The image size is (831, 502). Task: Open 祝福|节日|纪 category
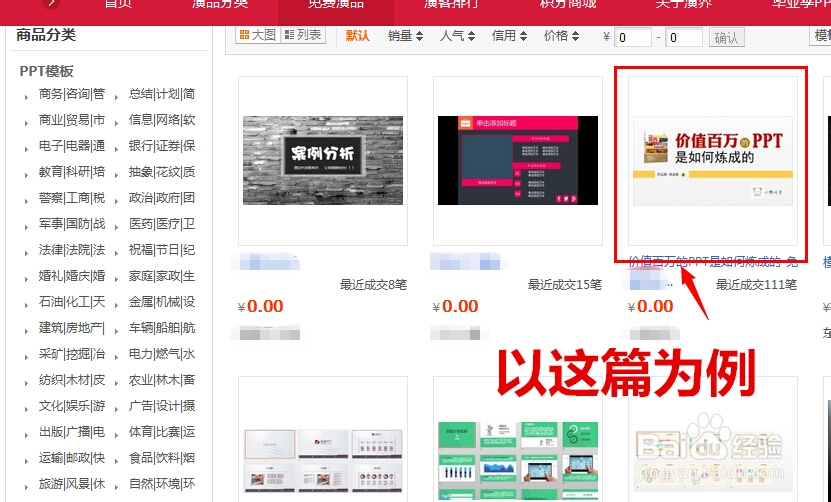162,250
